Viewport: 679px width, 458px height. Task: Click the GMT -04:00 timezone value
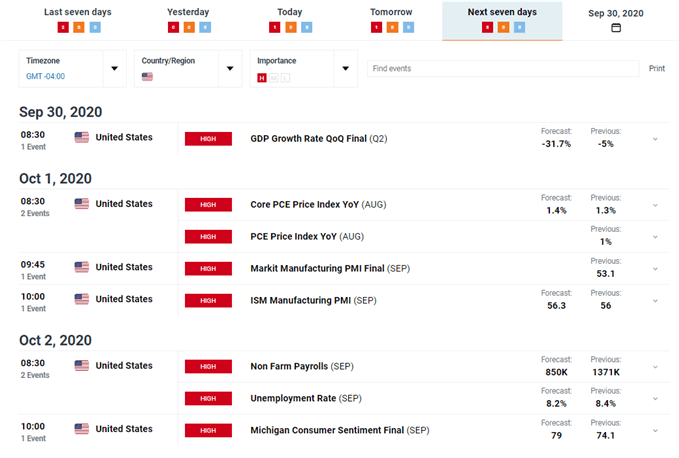click(45, 77)
